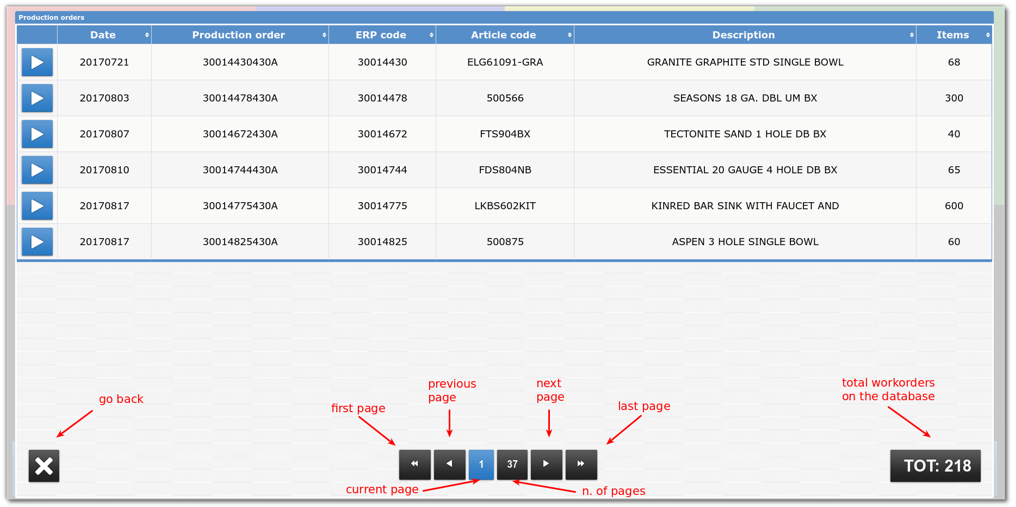1016x507 pixels.
Task: Go back with the X button
Action: pyautogui.click(x=44, y=465)
